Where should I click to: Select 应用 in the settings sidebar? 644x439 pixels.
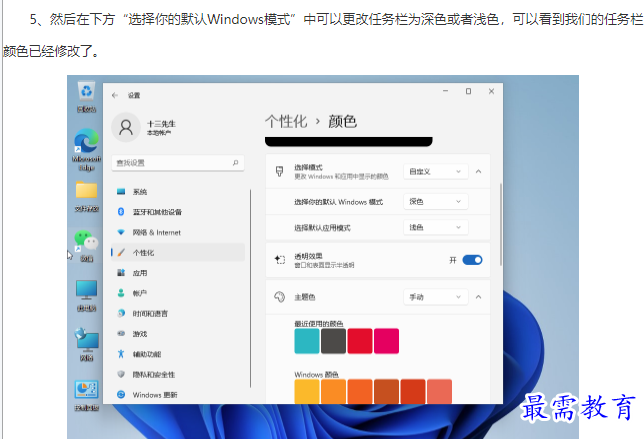178,272
